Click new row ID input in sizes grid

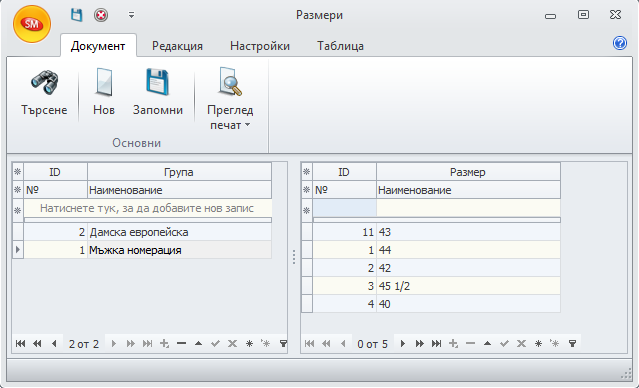pos(344,208)
